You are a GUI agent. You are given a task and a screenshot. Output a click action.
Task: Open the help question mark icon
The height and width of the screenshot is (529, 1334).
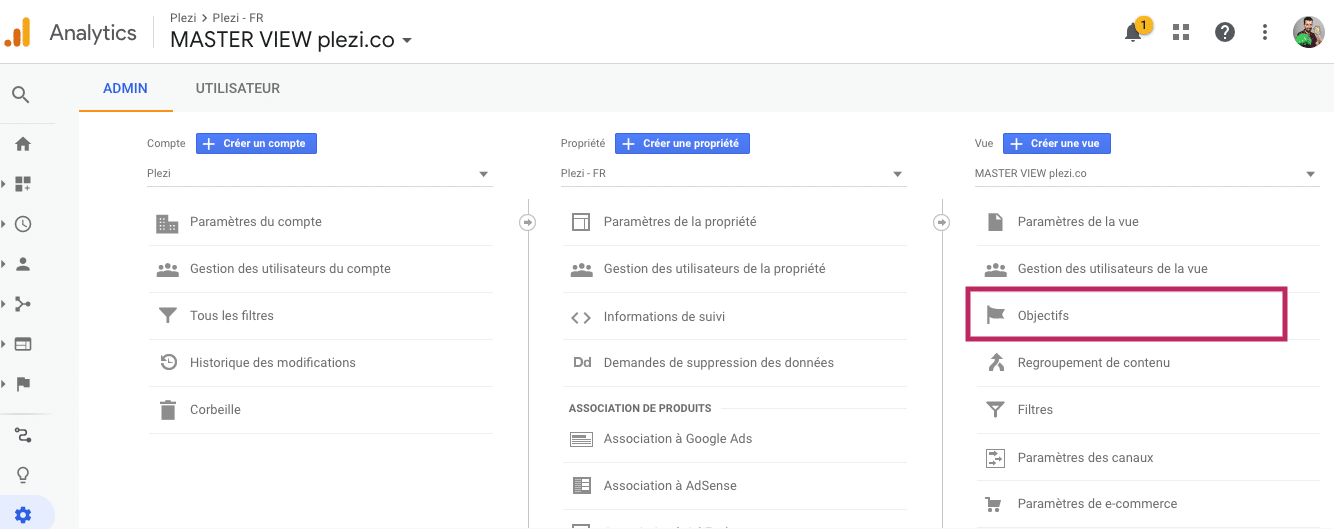click(x=1225, y=32)
